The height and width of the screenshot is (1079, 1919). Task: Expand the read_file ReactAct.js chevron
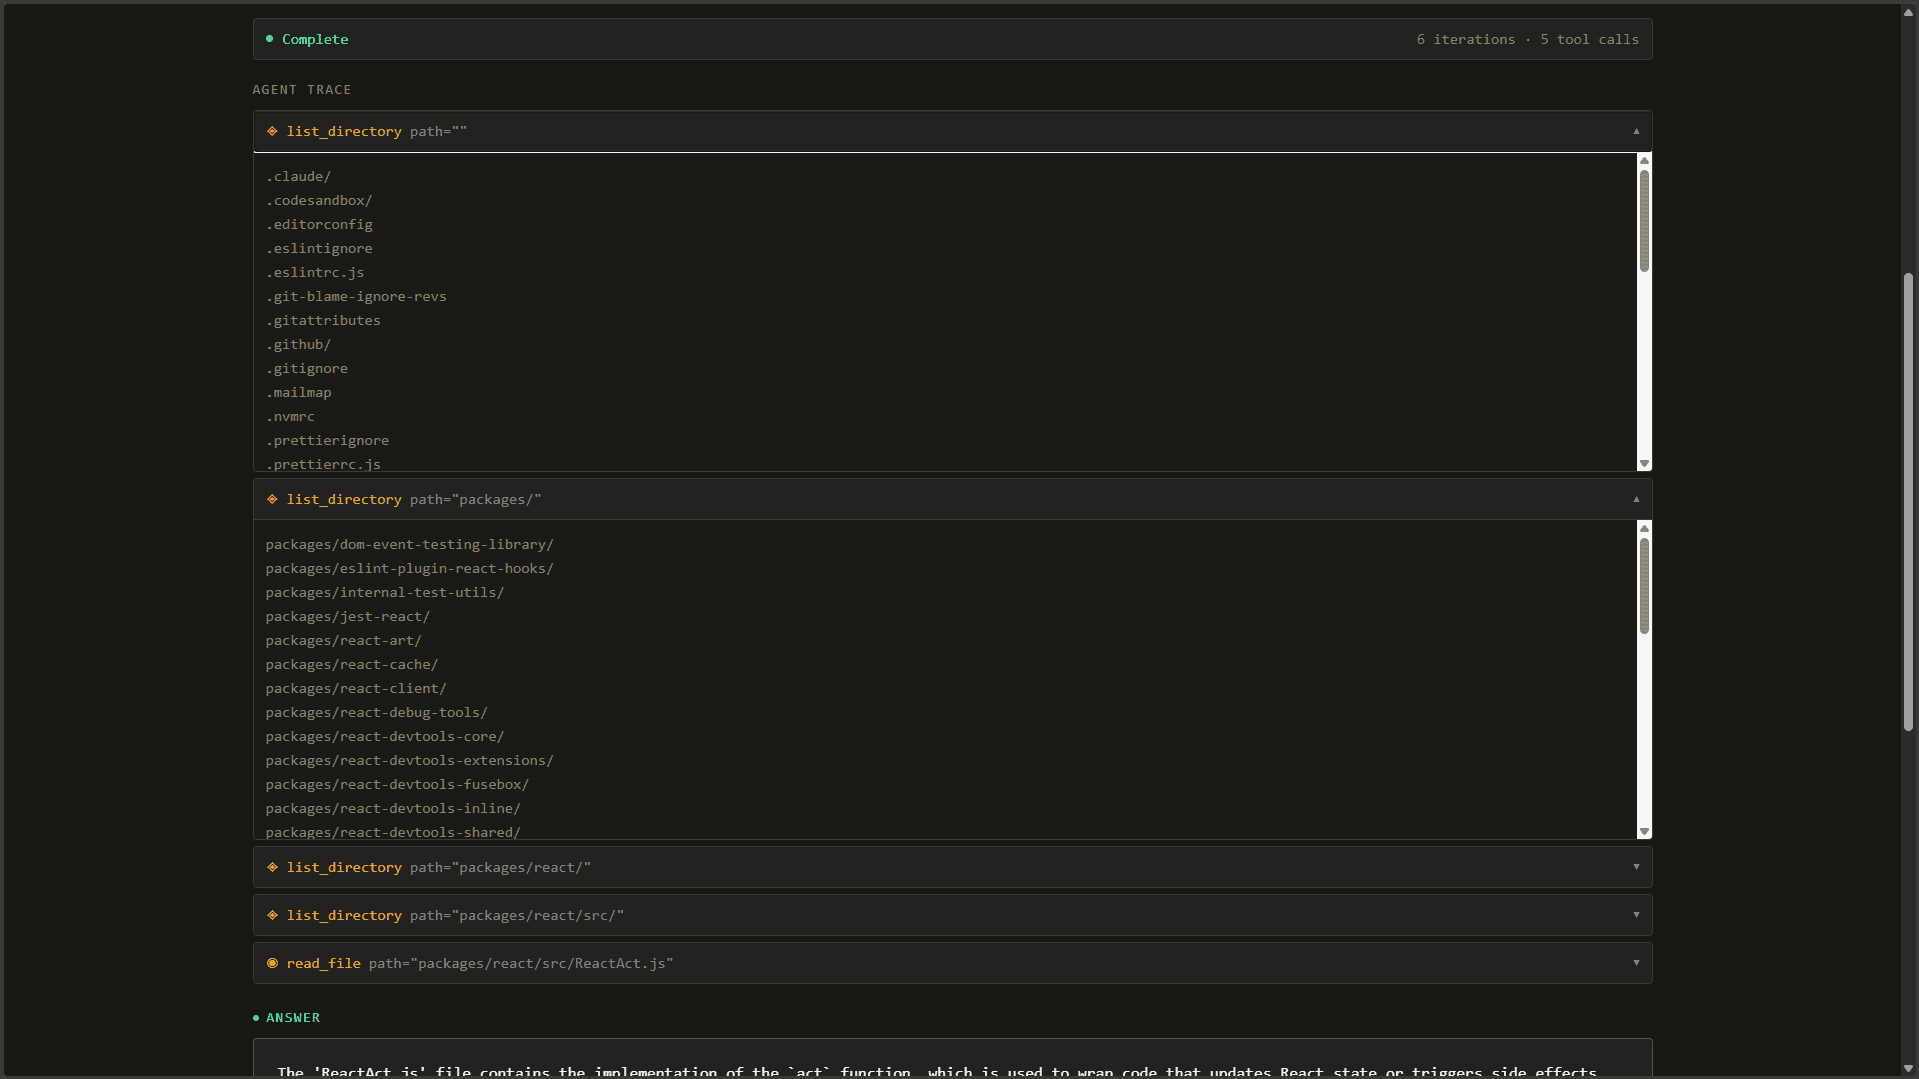(x=1636, y=963)
